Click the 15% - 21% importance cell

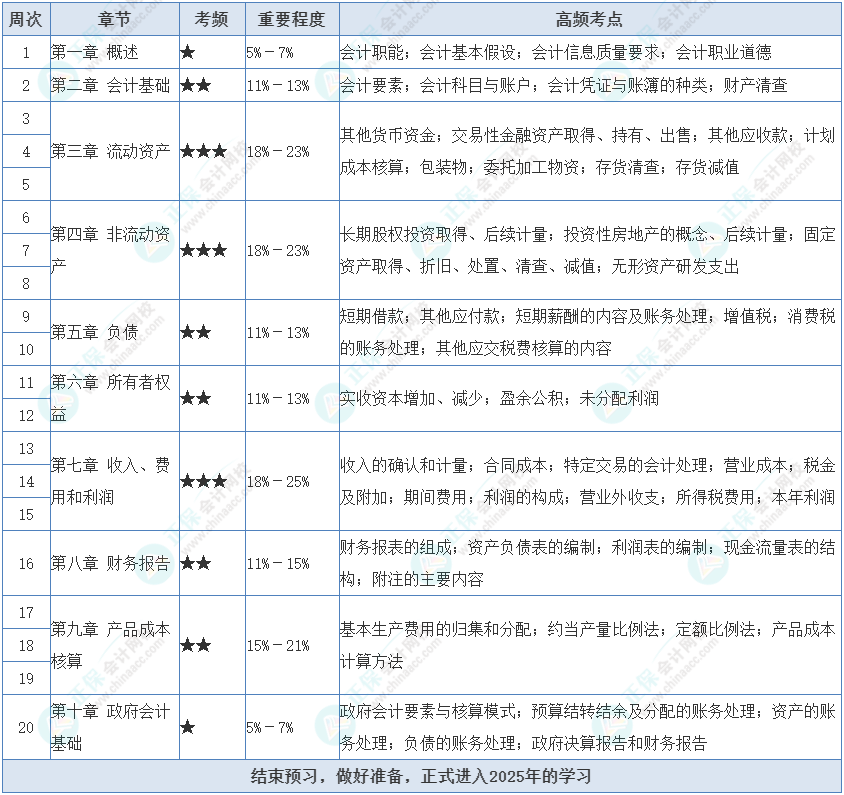[278, 645]
